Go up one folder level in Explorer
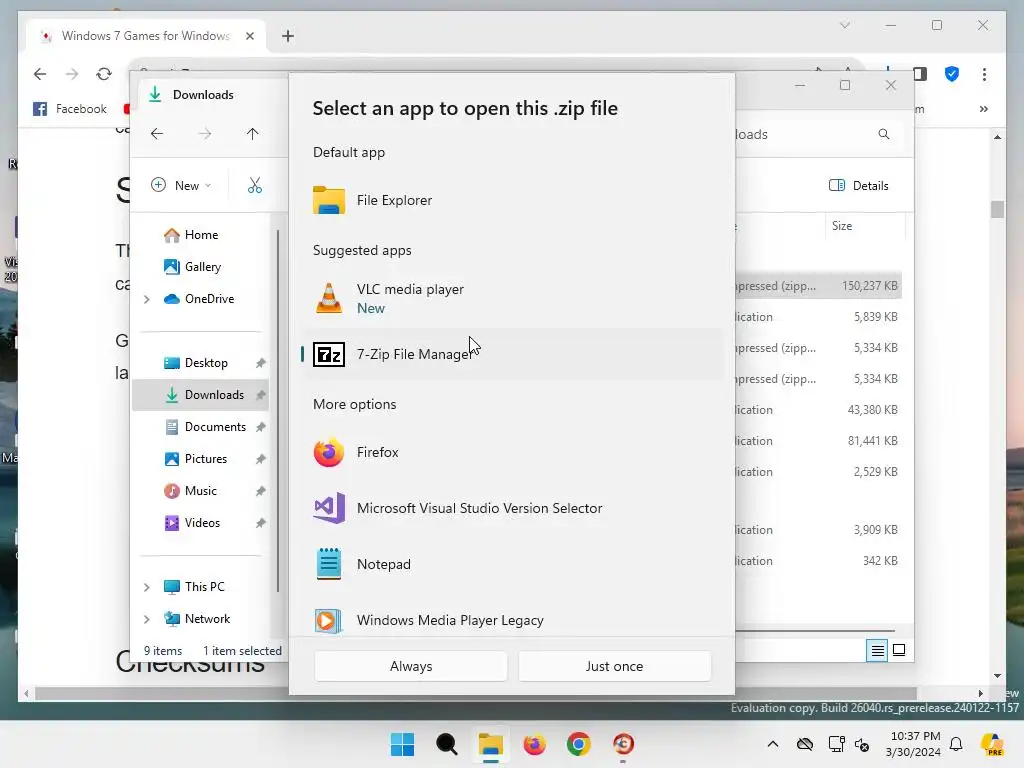Viewport: 1024px width, 768px height. pyautogui.click(x=253, y=134)
